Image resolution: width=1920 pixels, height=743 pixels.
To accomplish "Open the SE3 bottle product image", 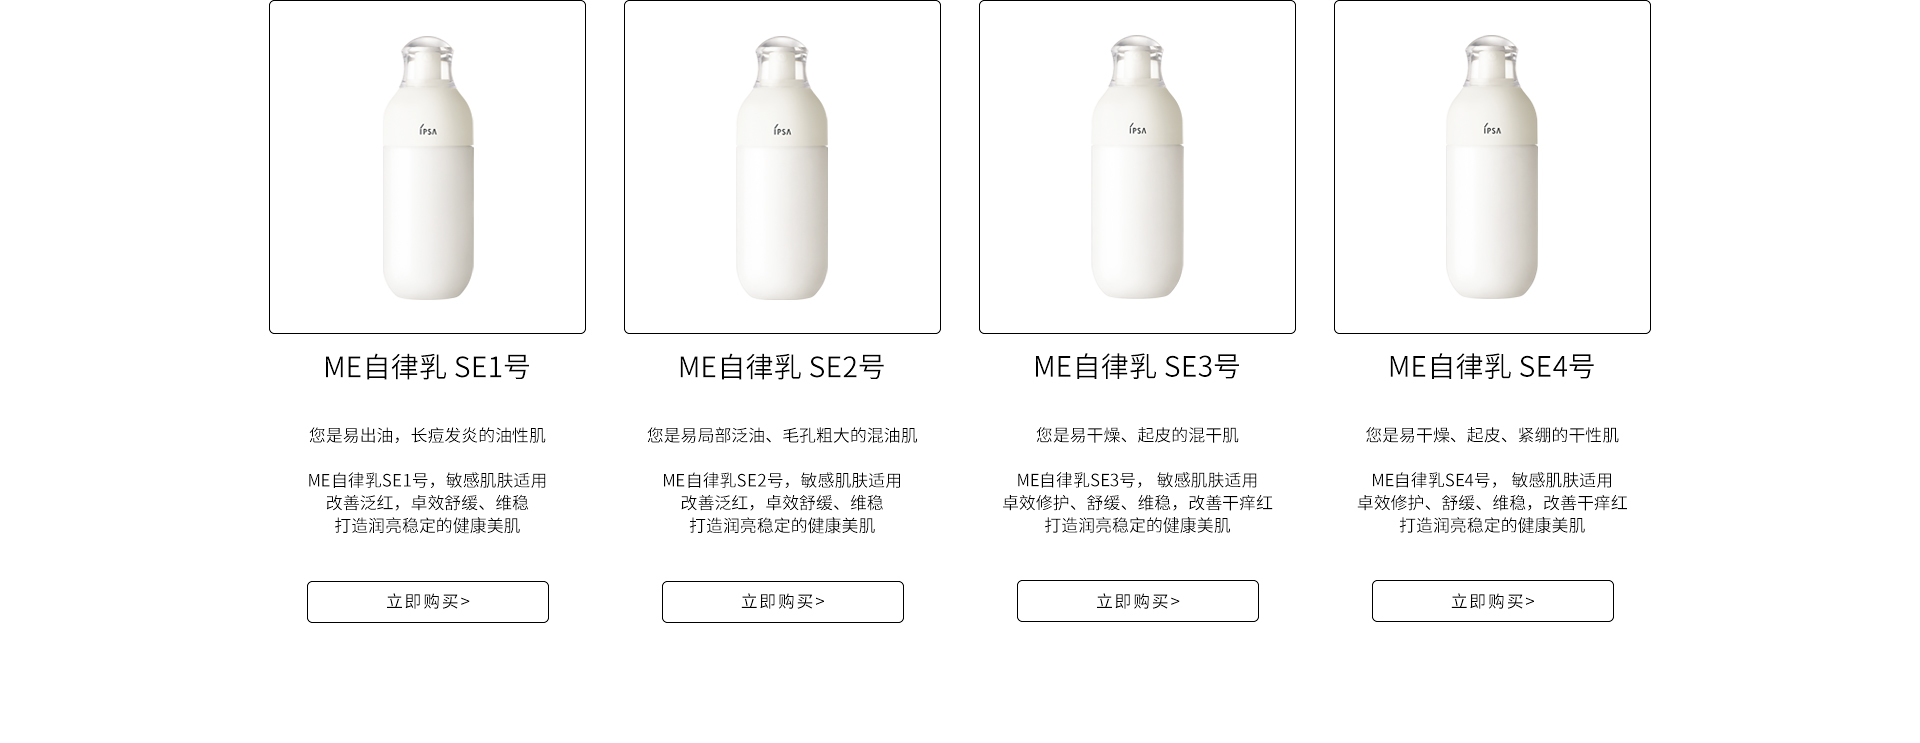I will 1137,167.
